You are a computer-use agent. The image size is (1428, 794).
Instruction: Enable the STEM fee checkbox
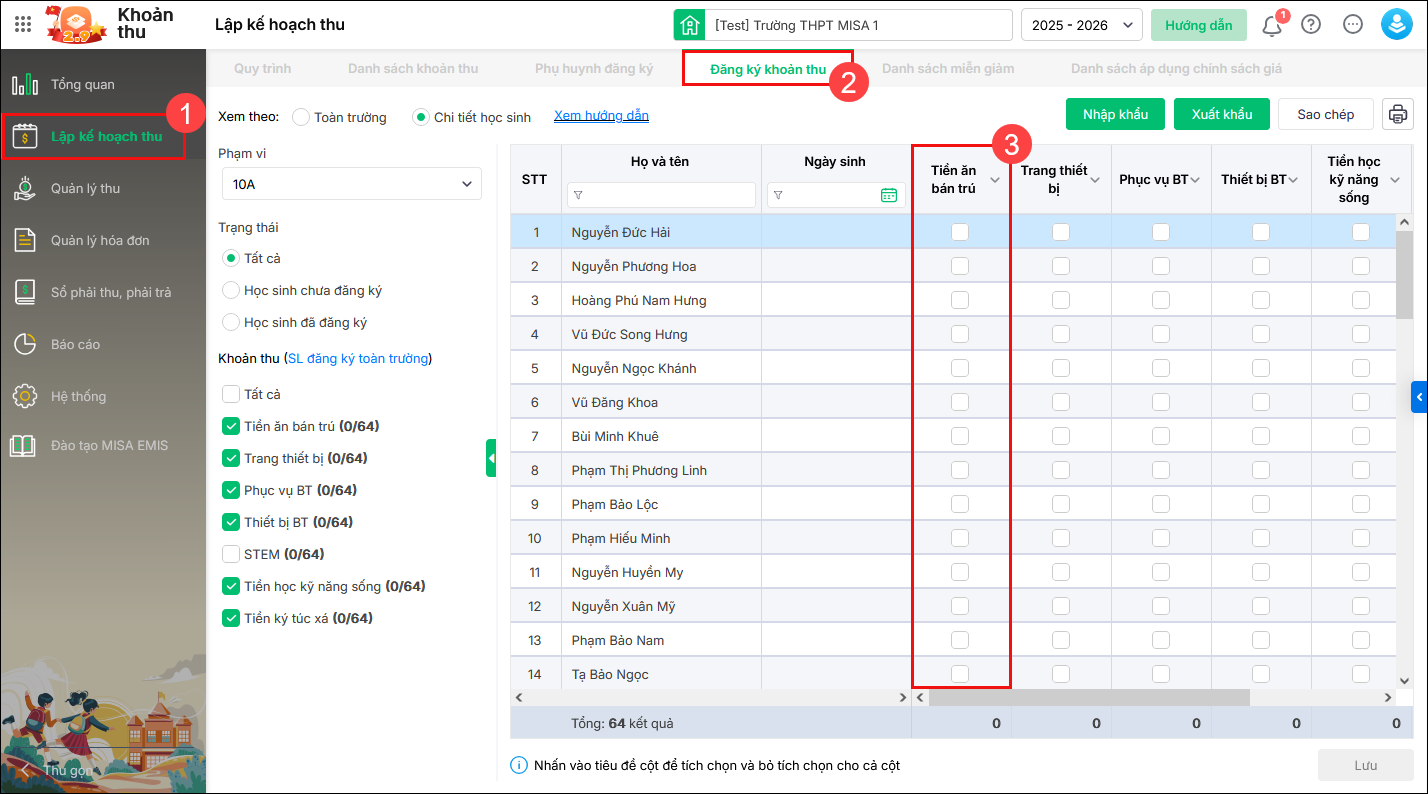(231, 554)
